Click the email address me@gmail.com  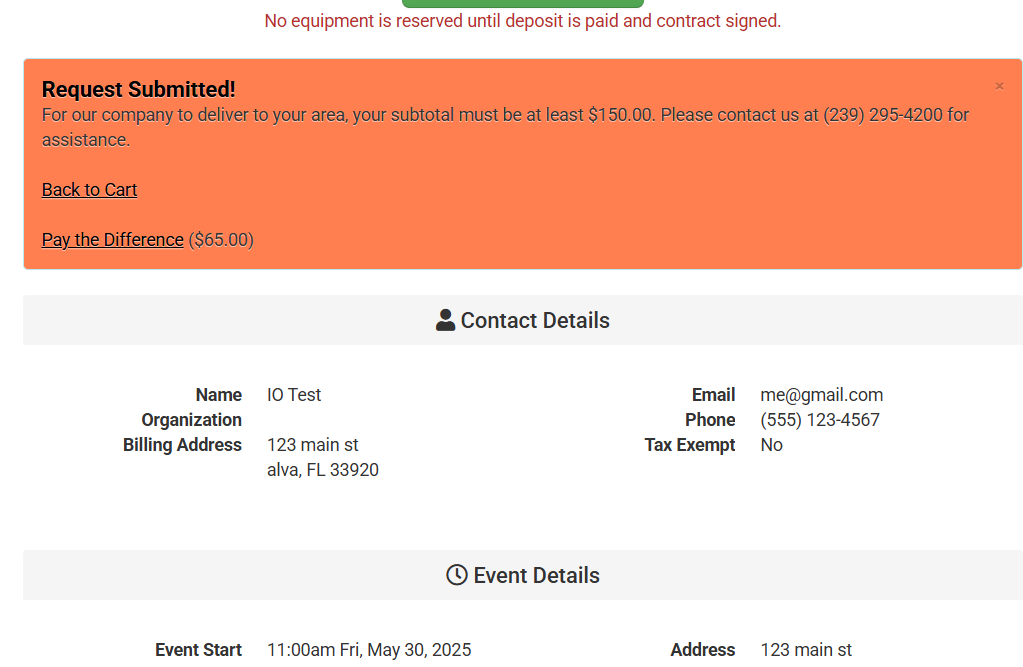pos(821,395)
